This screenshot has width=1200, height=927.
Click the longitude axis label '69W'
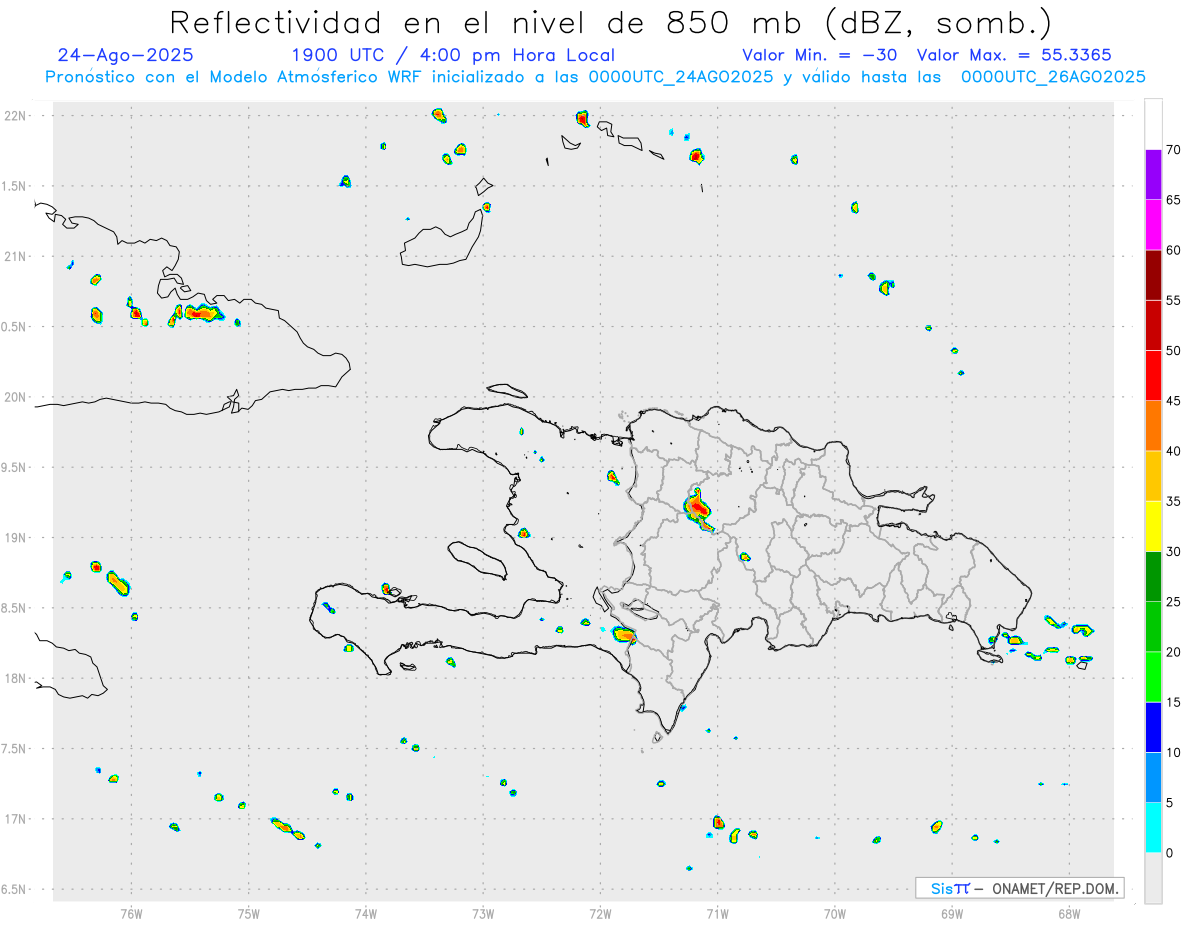coord(952,913)
